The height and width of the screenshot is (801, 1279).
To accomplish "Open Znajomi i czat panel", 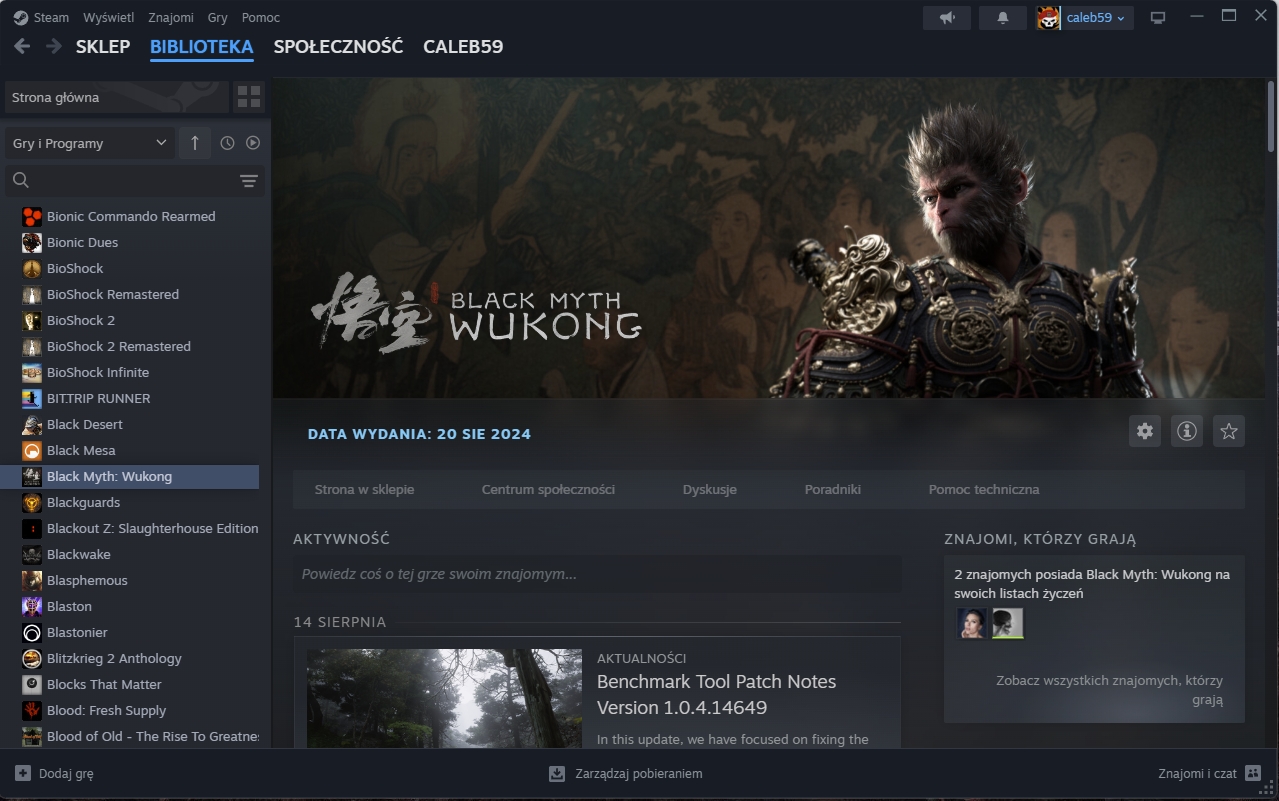I will pos(1210,773).
